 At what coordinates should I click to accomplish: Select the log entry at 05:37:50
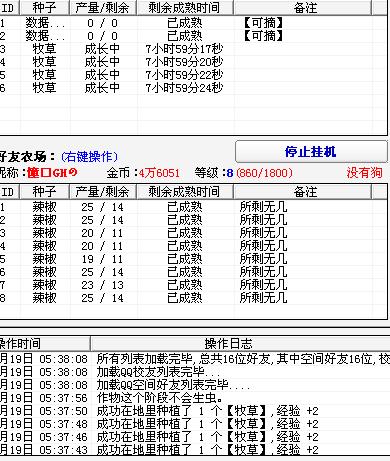[x=195, y=411]
